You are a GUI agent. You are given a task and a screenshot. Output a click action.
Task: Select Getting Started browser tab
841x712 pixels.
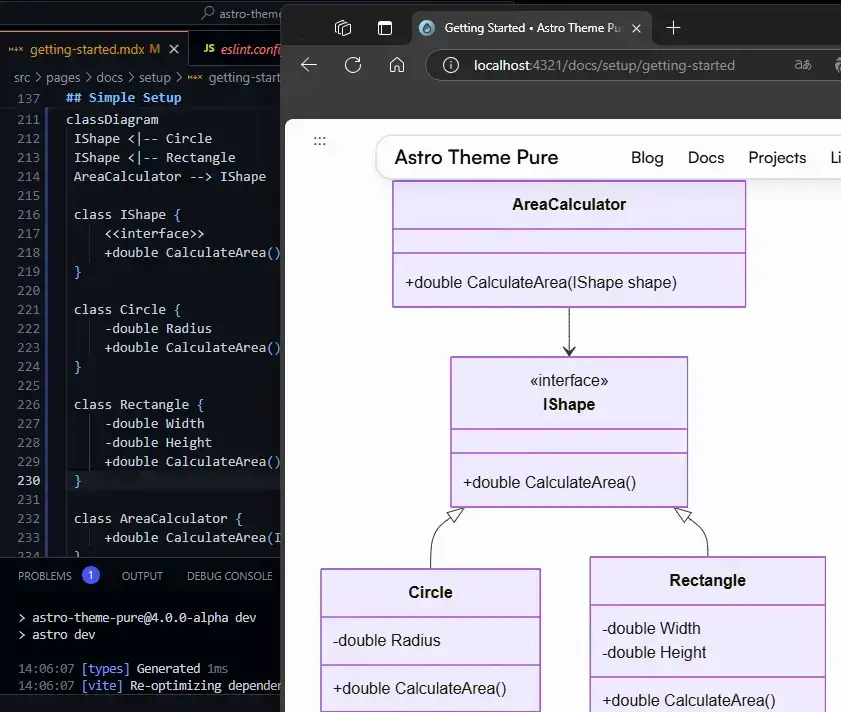532,28
